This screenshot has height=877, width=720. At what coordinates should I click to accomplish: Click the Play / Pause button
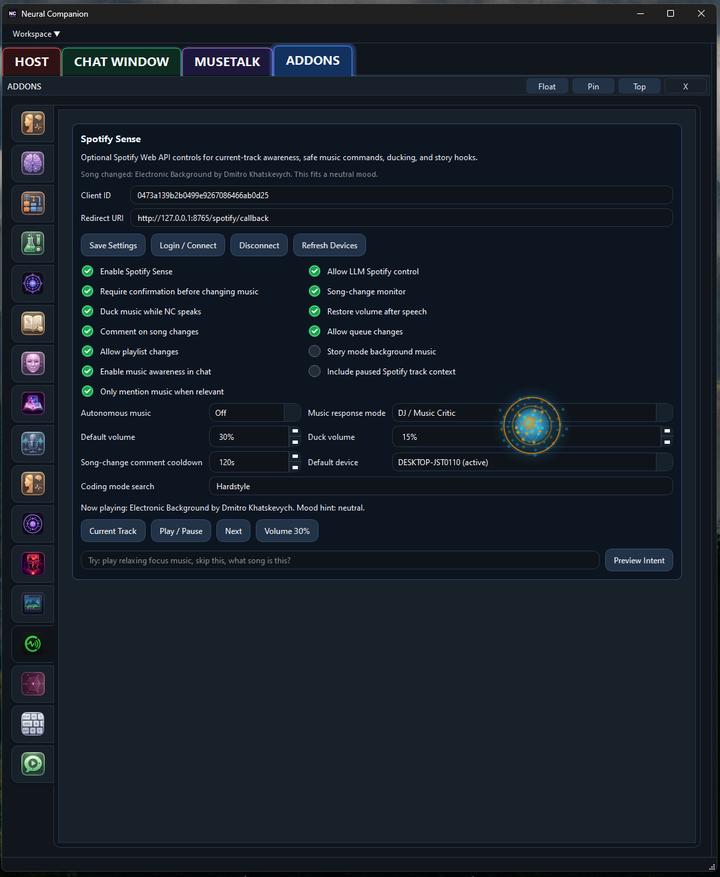[x=181, y=531]
